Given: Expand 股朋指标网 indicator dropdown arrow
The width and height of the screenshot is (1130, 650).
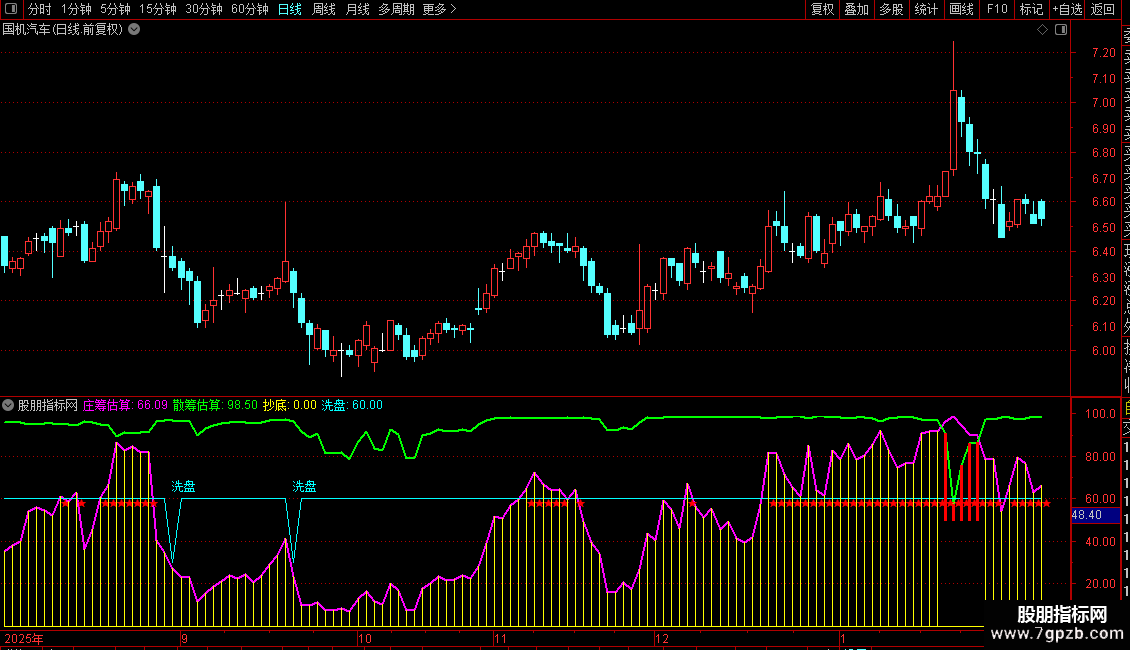Looking at the screenshot, I should (9, 405).
